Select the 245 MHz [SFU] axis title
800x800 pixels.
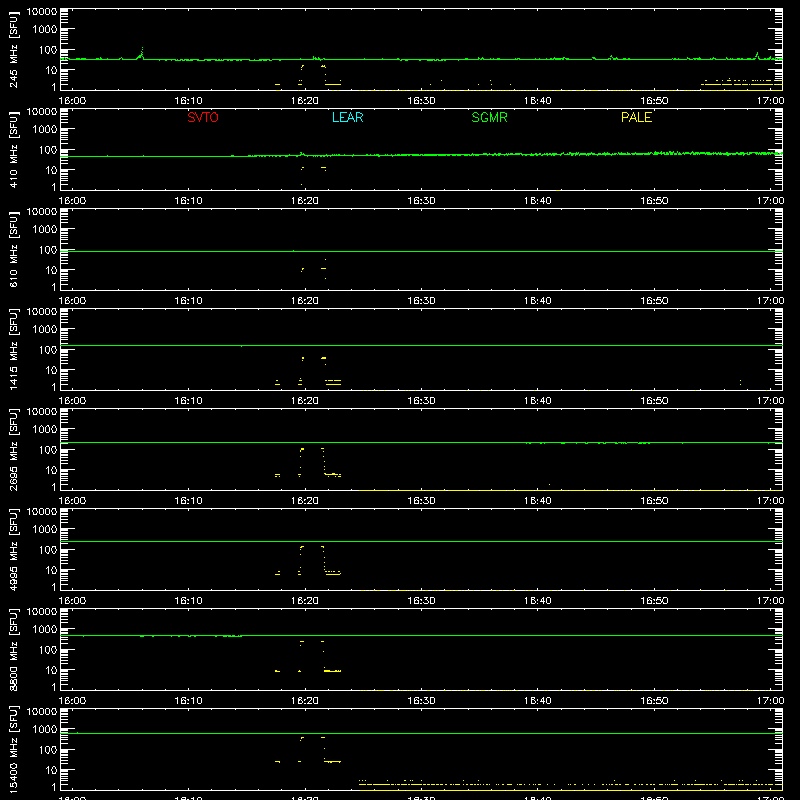click(x=13, y=50)
